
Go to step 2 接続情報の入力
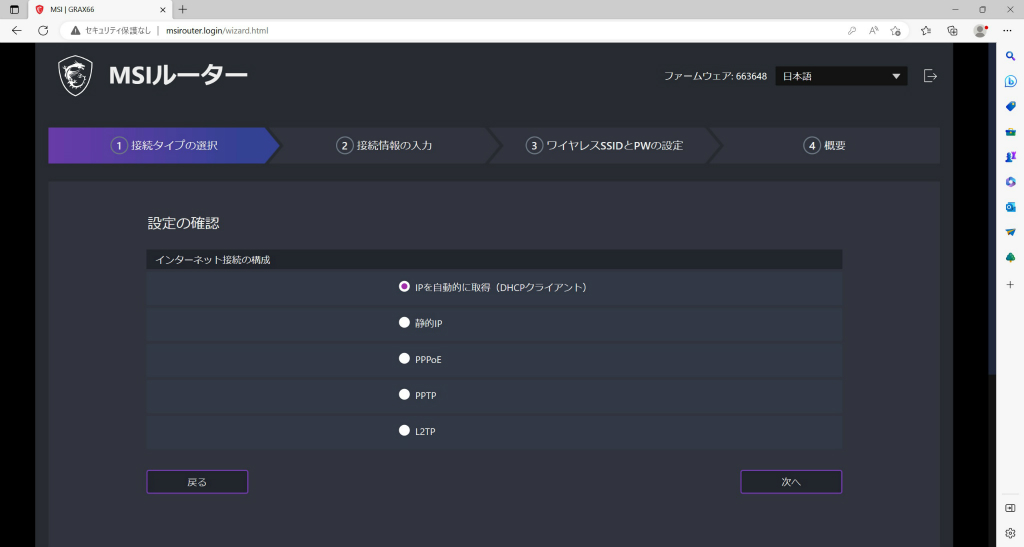click(384, 146)
